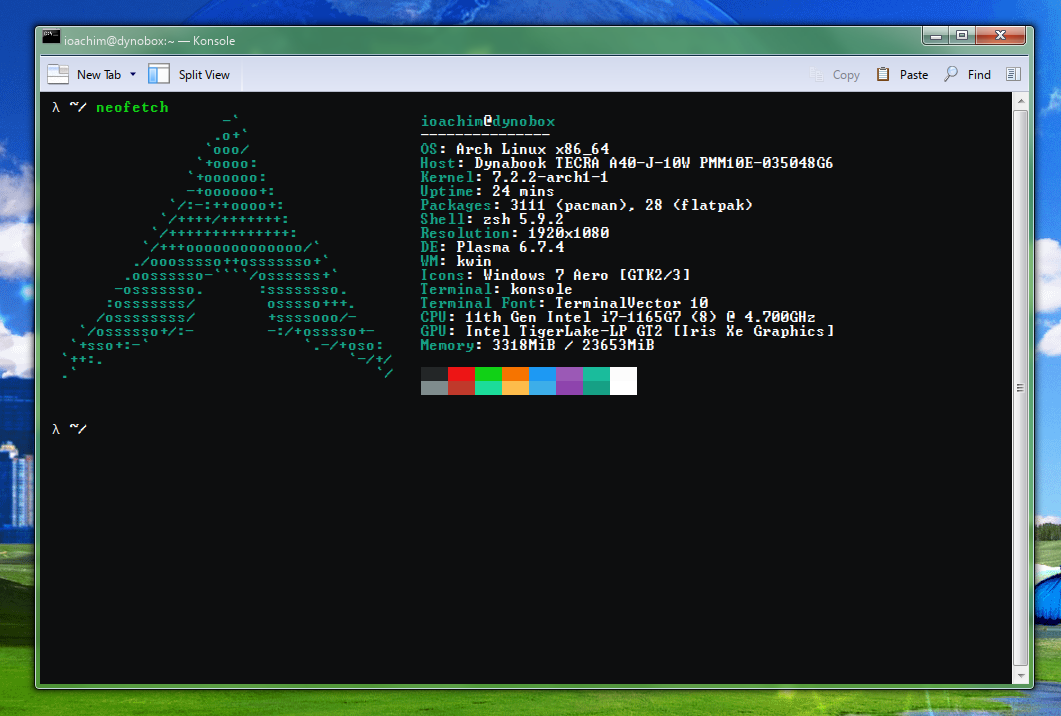Click the 'Resolution: 1920x1080' line
1061x716 pixels.
click(515, 233)
